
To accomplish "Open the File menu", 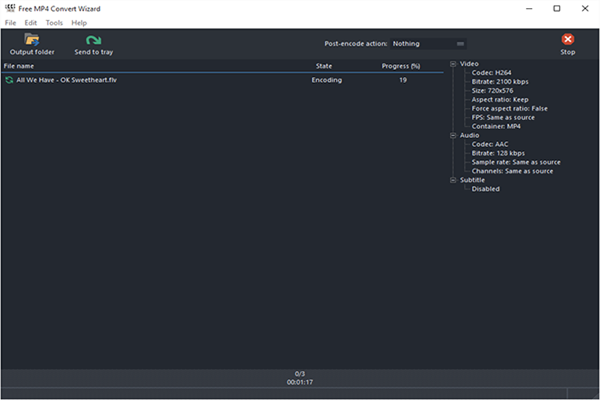I will (x=10, y=22).
